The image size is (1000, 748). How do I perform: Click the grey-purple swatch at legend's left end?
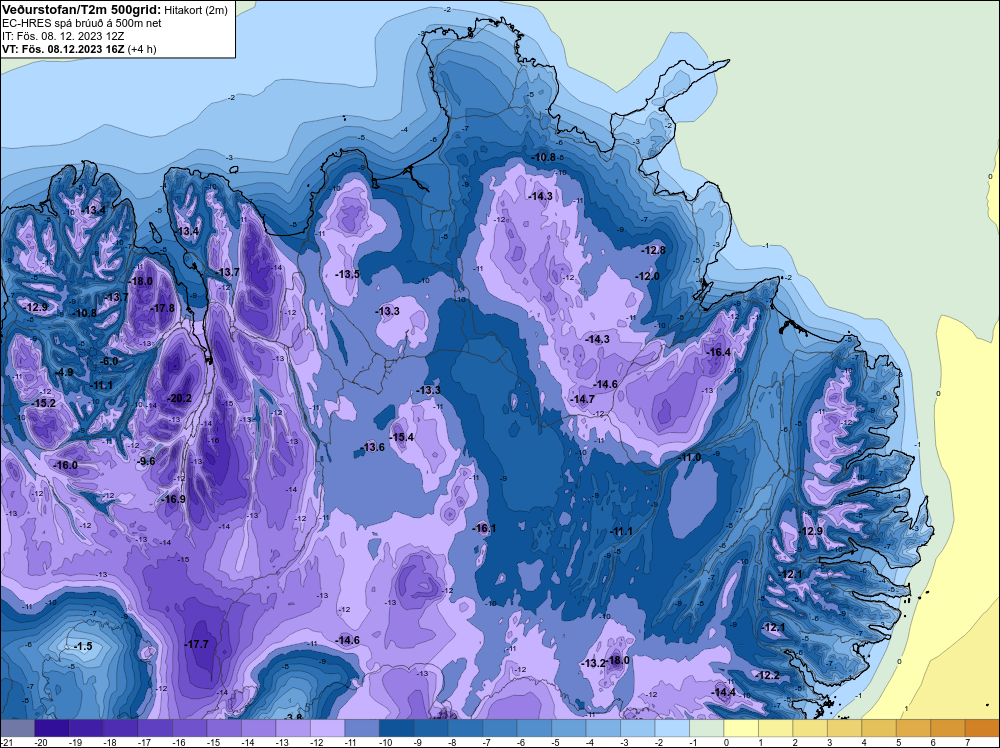coord(17,728)
